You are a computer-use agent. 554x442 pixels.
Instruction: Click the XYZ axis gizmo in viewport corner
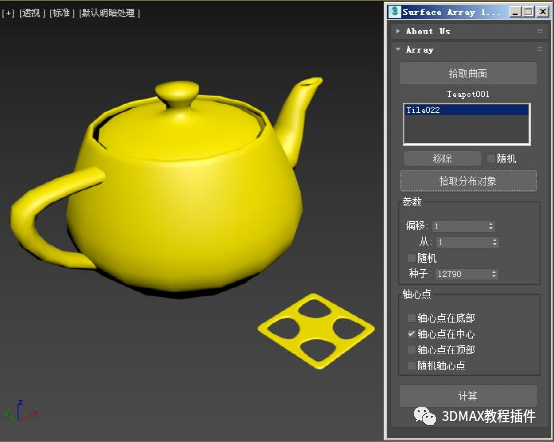[20, 411]
